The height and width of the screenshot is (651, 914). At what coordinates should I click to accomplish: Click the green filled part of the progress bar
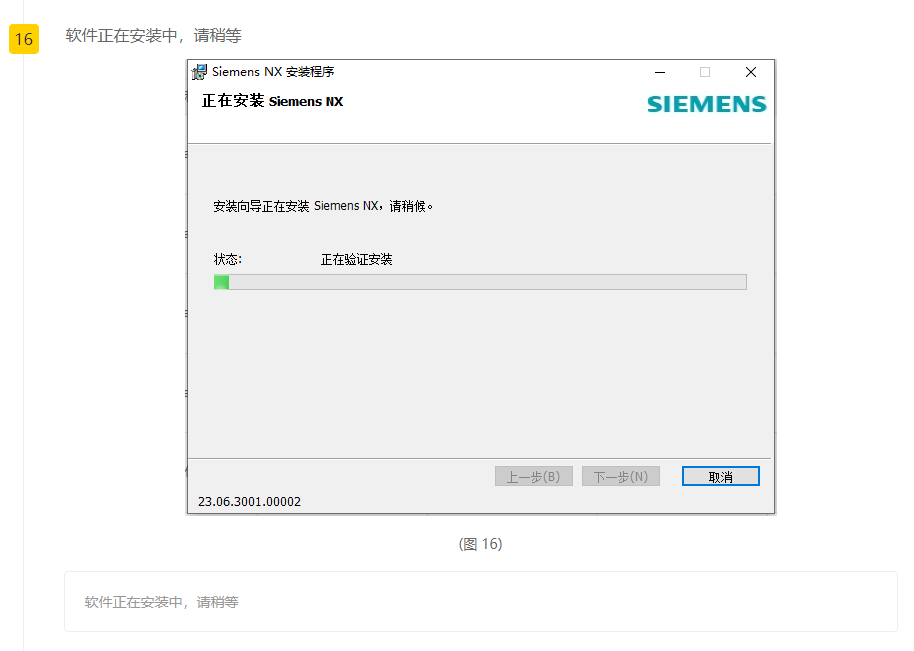pos(222,282)
